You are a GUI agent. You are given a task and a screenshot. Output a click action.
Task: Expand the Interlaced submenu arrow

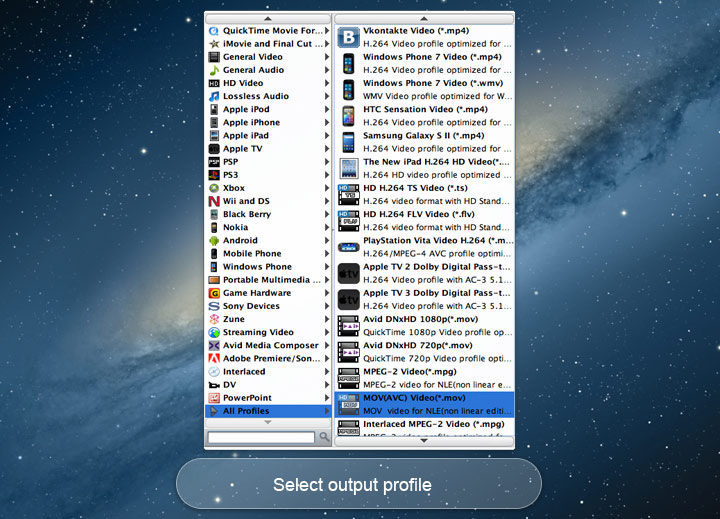tap(326, 372)
